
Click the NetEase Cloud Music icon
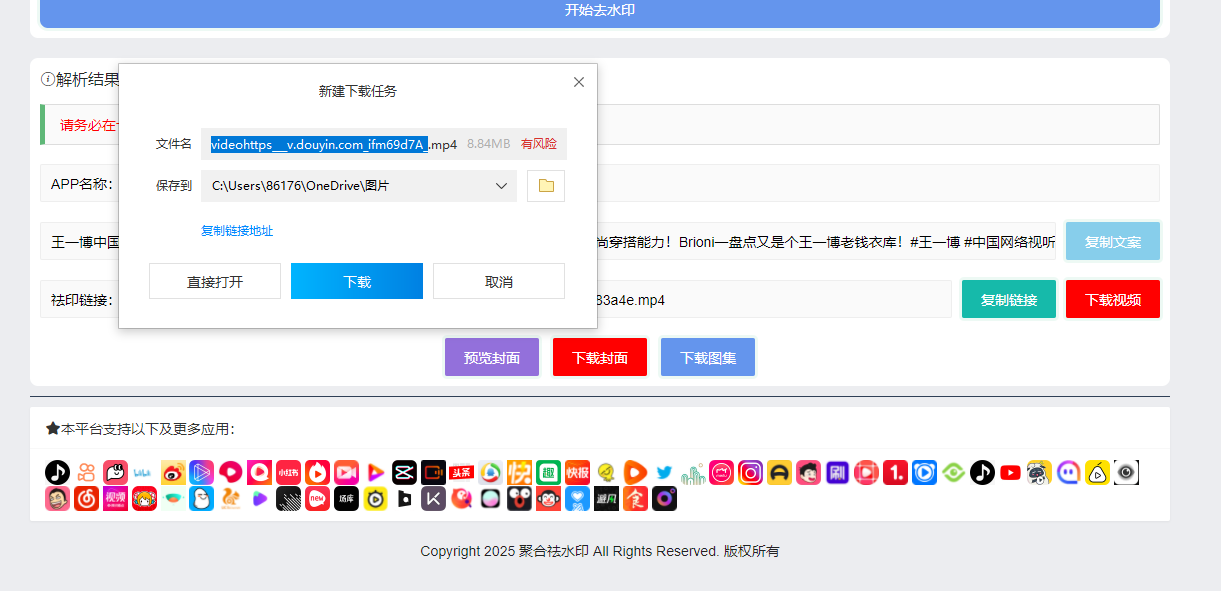click(x=86, y=499)
